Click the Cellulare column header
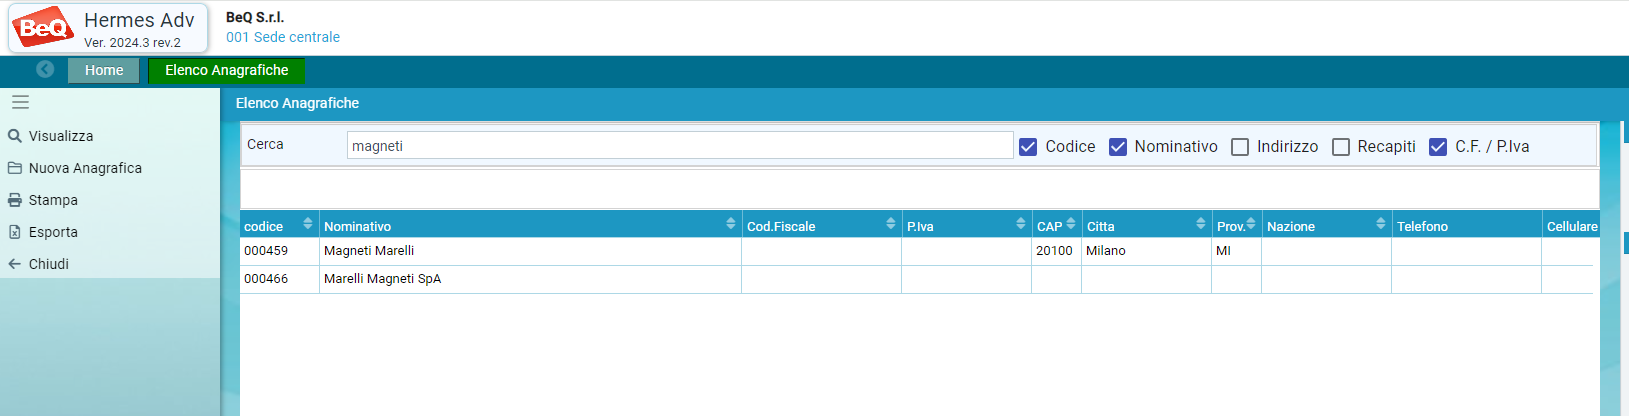 pyautogui.click(x=1571, y=224)
